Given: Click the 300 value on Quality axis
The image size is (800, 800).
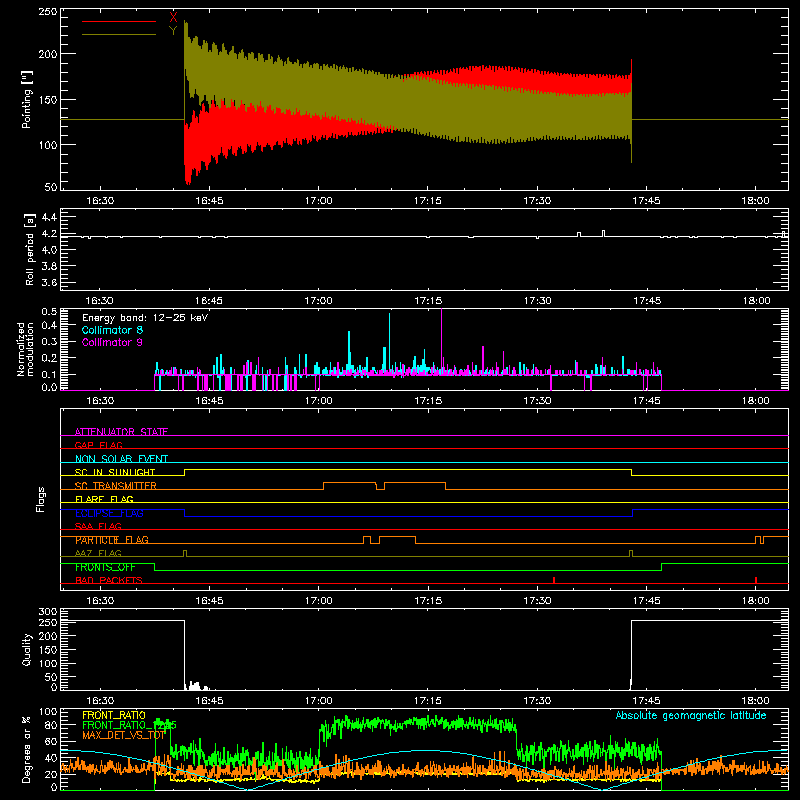Looking at the screenshot, I should tap(47, 612).
